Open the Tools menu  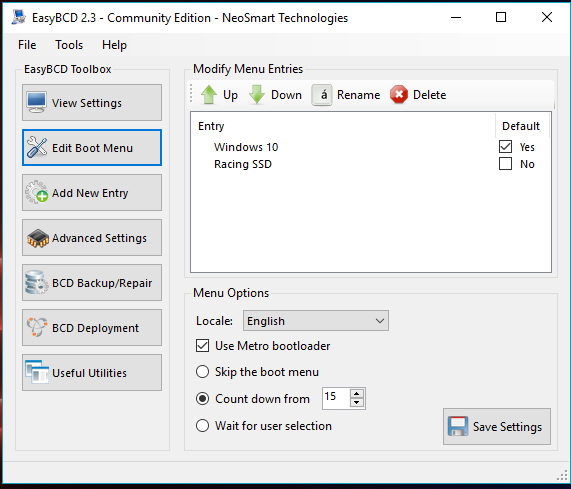[x=69, y=45]
